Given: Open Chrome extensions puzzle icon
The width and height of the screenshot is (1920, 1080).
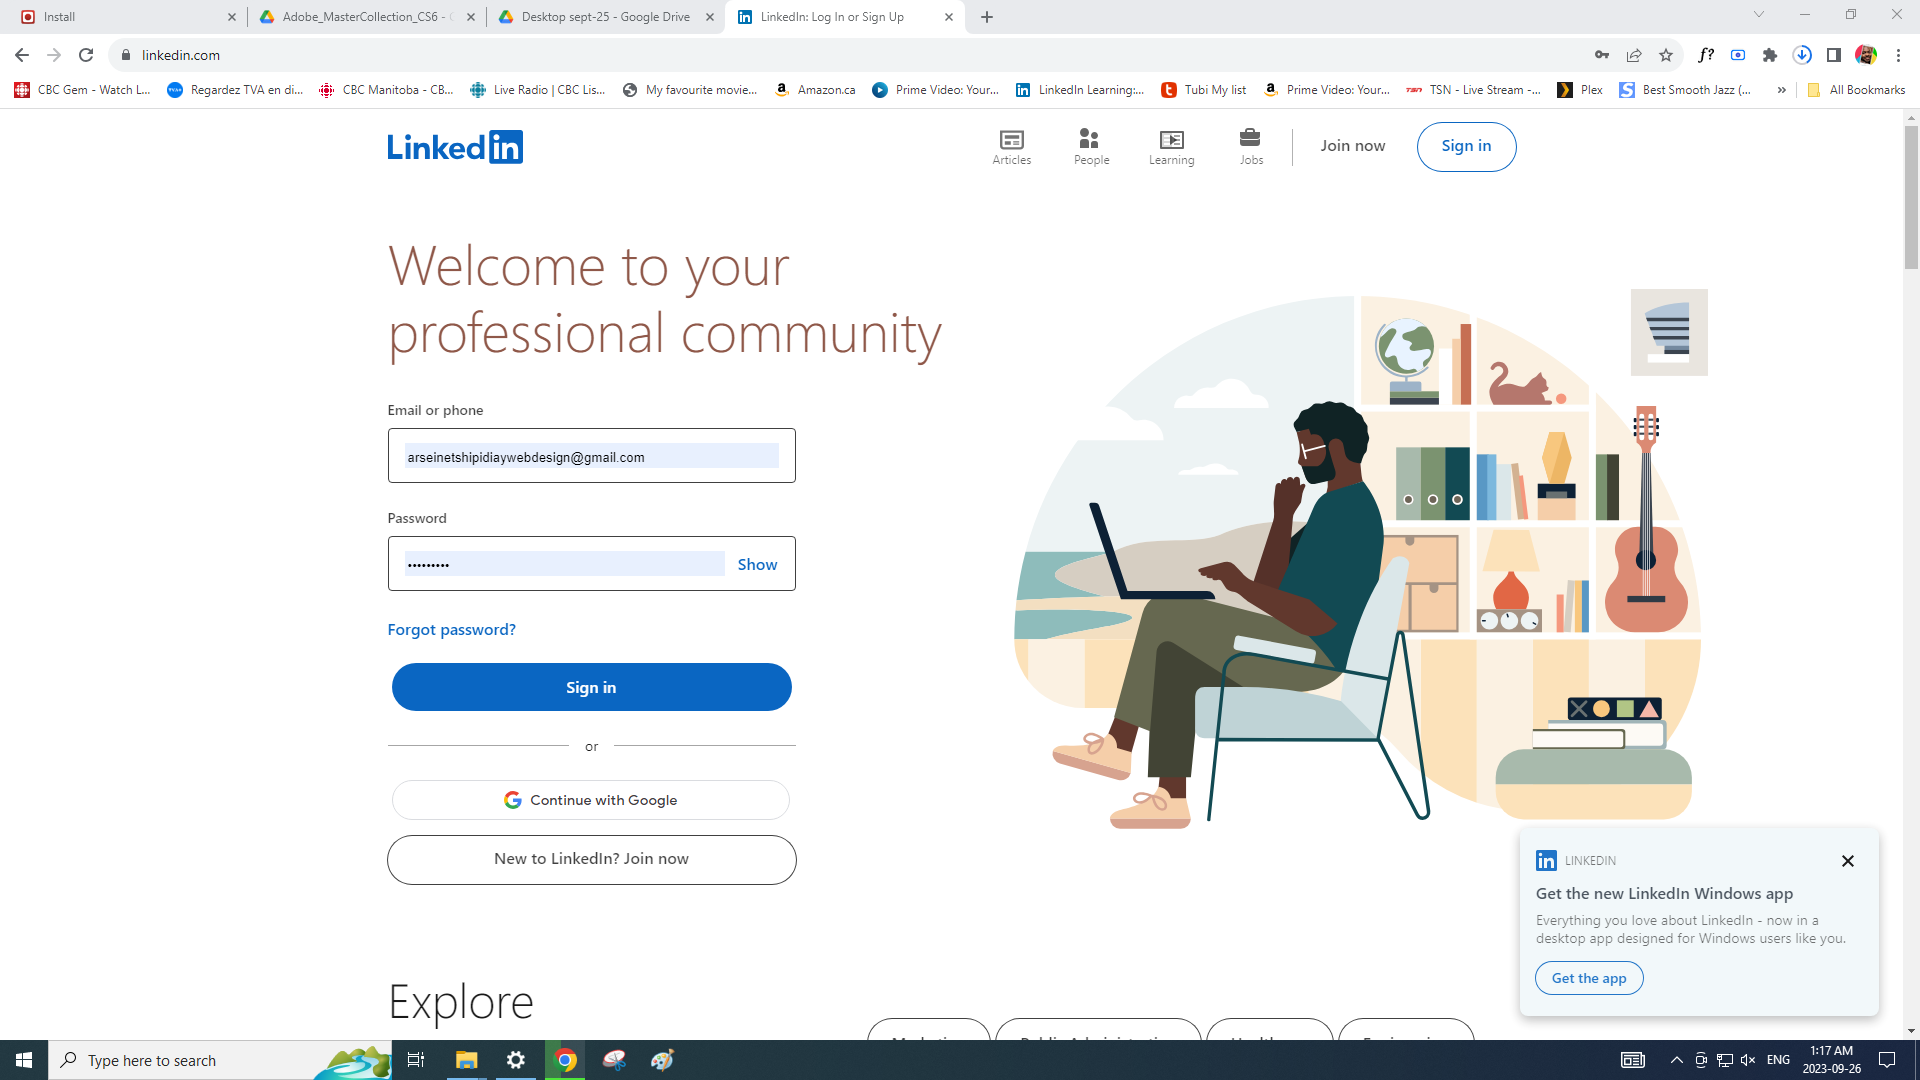Looking at the screenshot, I should pyautogui.click(x=1770, y=55).
